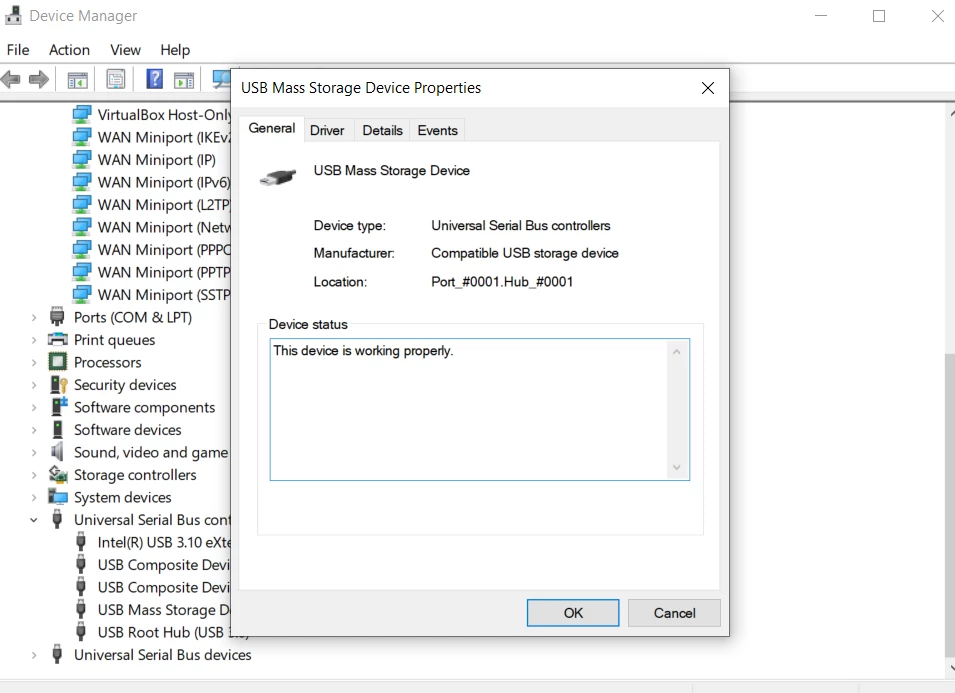Click the blue question mark Help toolbar icon
Viewport: 955px width, 693px height.
point(155,79)
